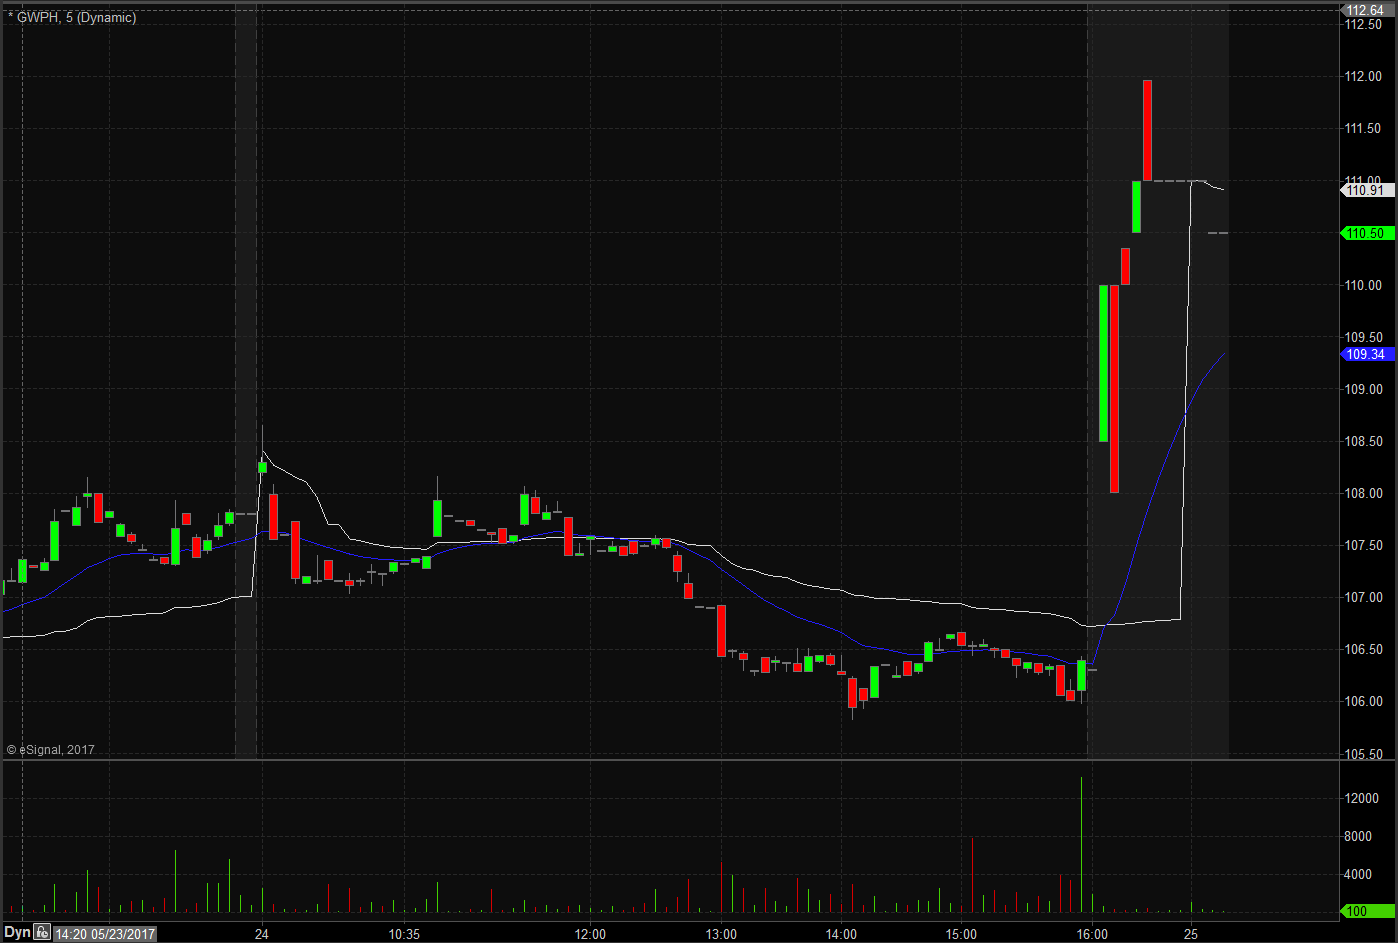Click the tallest volume bar near 16:00
This screenshot has width=1398, height=943.
[x=1081, y=844]
